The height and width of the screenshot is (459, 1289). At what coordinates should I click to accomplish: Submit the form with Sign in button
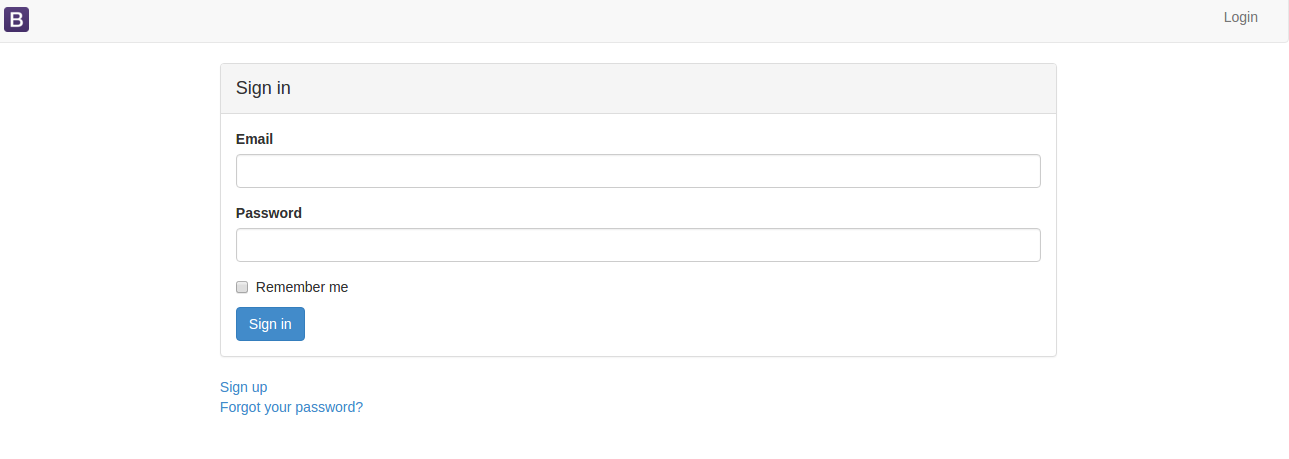[x=270, y=324]
